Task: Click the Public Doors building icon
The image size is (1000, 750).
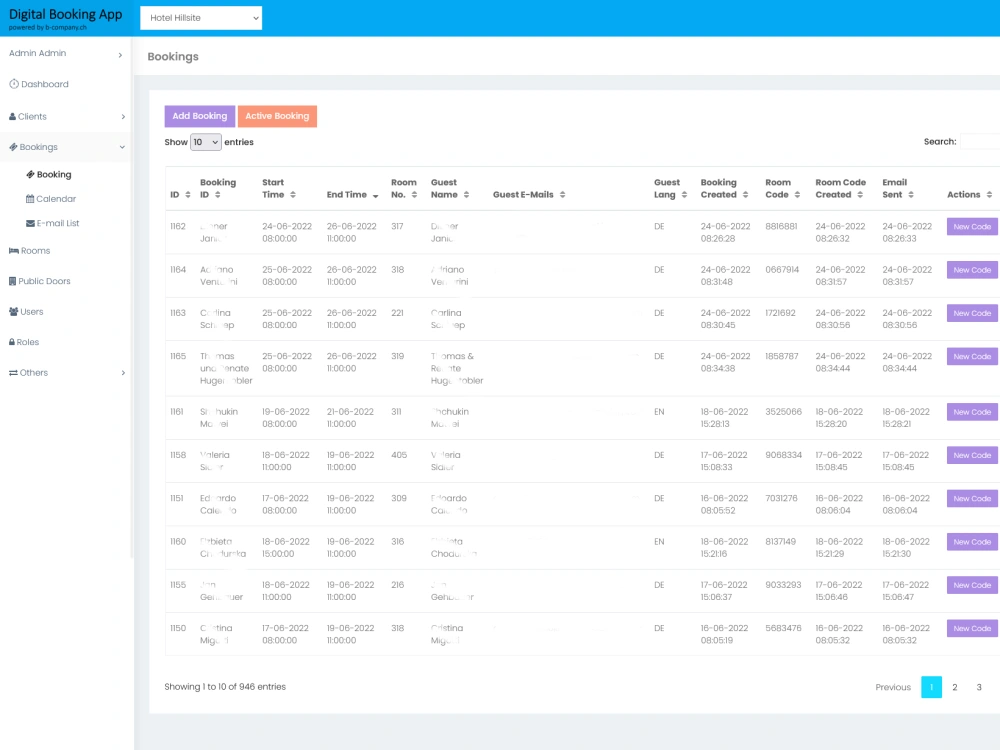Action: [12, 281]
